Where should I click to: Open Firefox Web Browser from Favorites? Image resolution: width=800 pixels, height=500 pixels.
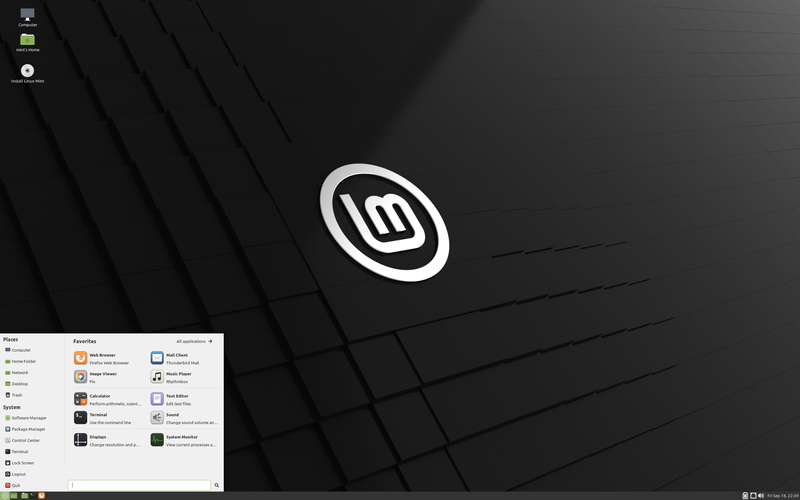click(107, 358)
